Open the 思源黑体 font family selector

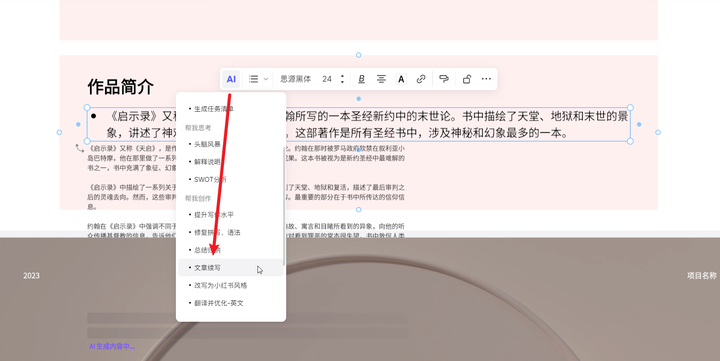(295, 79)
